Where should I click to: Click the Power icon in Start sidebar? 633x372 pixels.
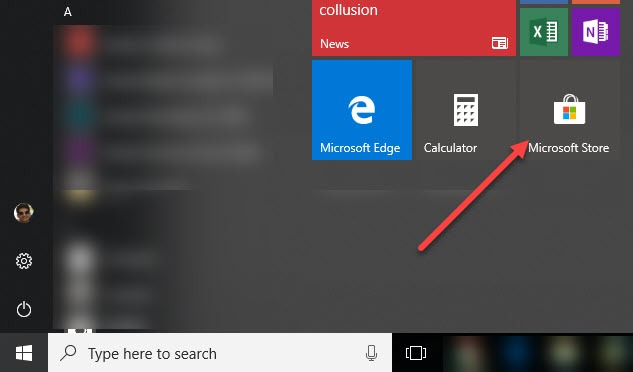tap(24, 309)
